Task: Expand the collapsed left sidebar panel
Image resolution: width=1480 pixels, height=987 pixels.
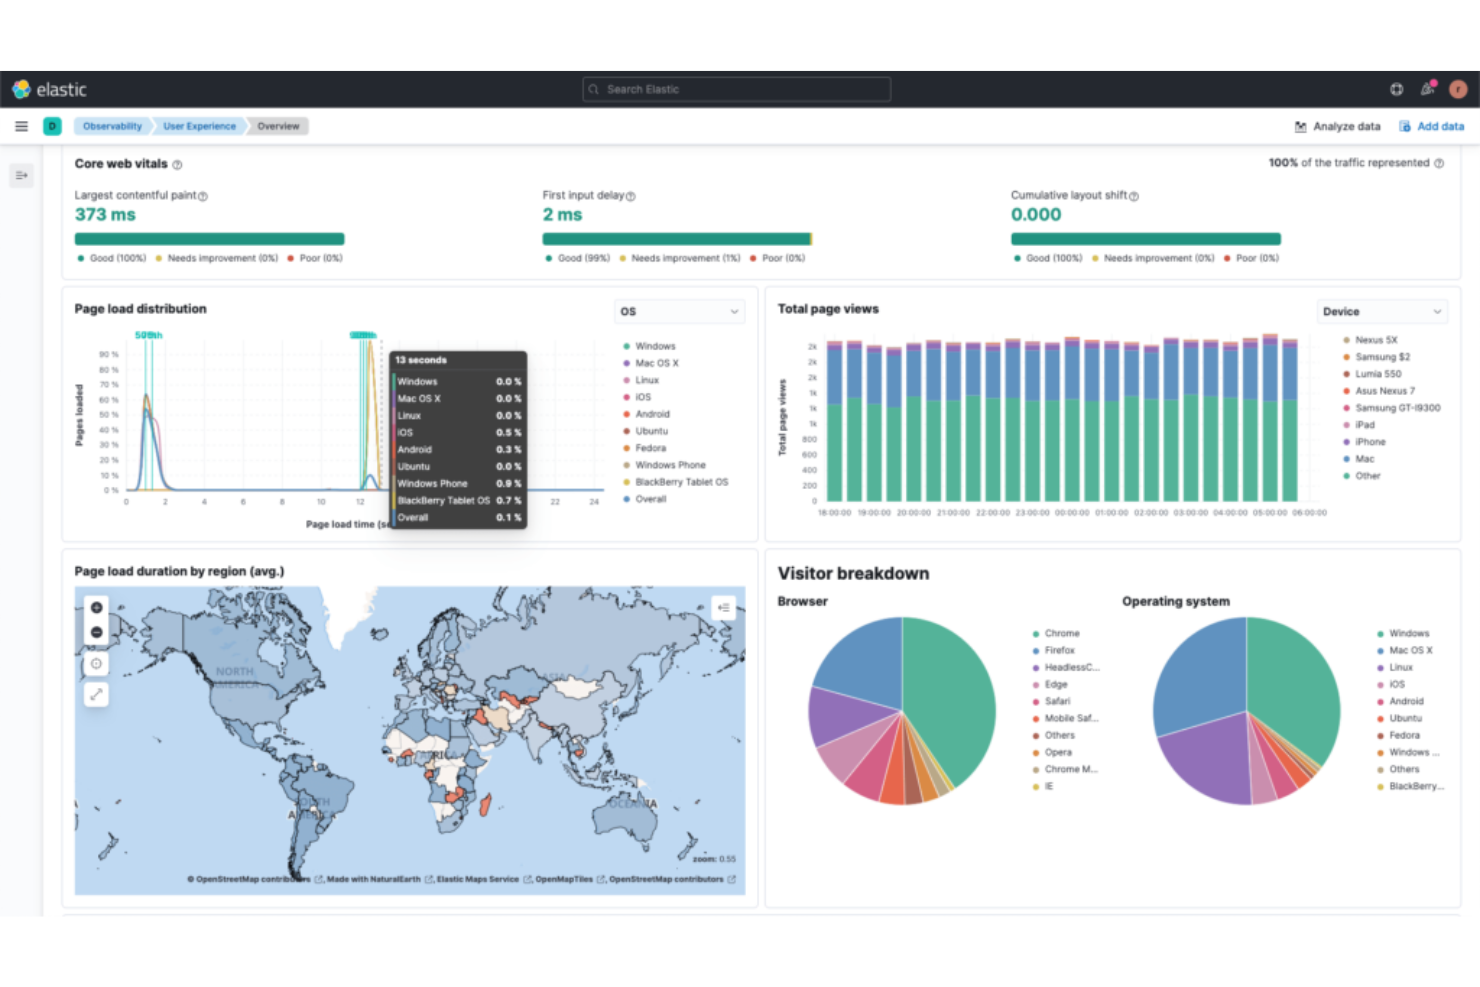Action: (21, 175)
